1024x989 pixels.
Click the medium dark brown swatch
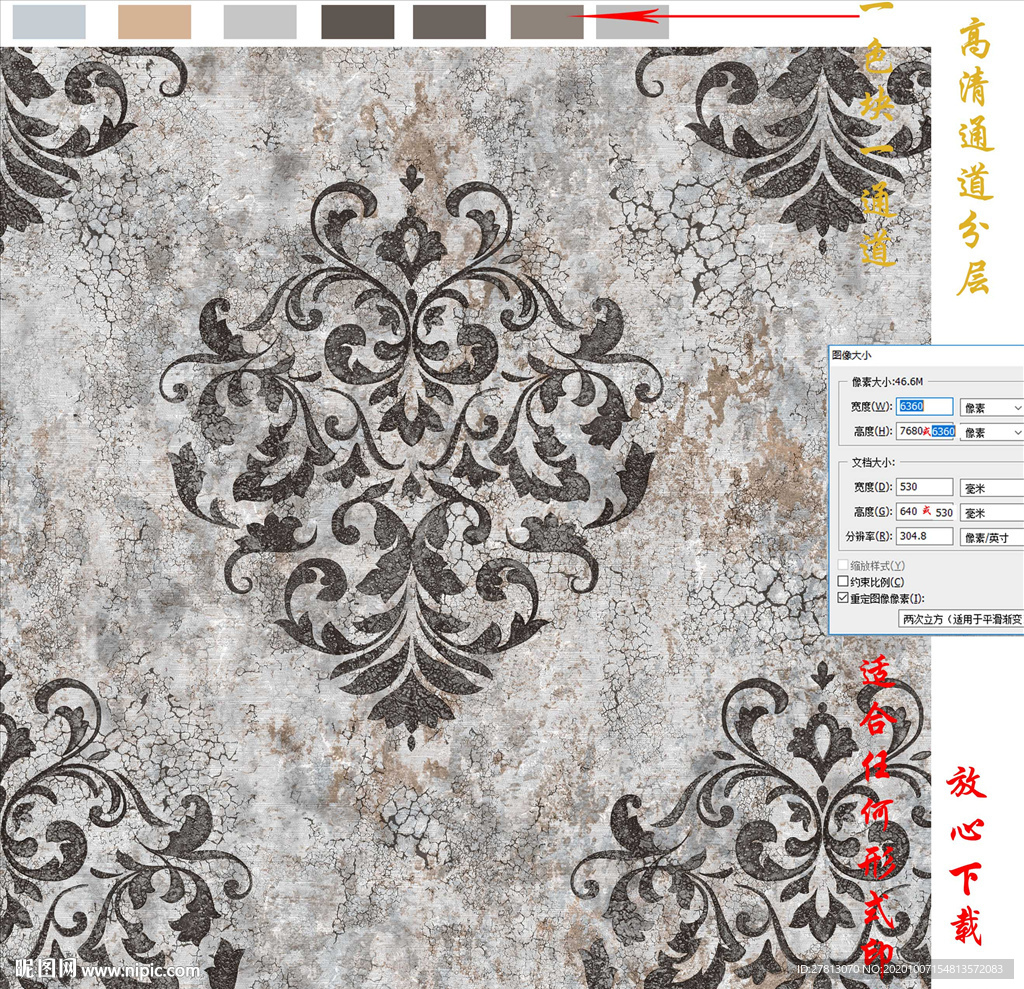(x=449, y=22)
